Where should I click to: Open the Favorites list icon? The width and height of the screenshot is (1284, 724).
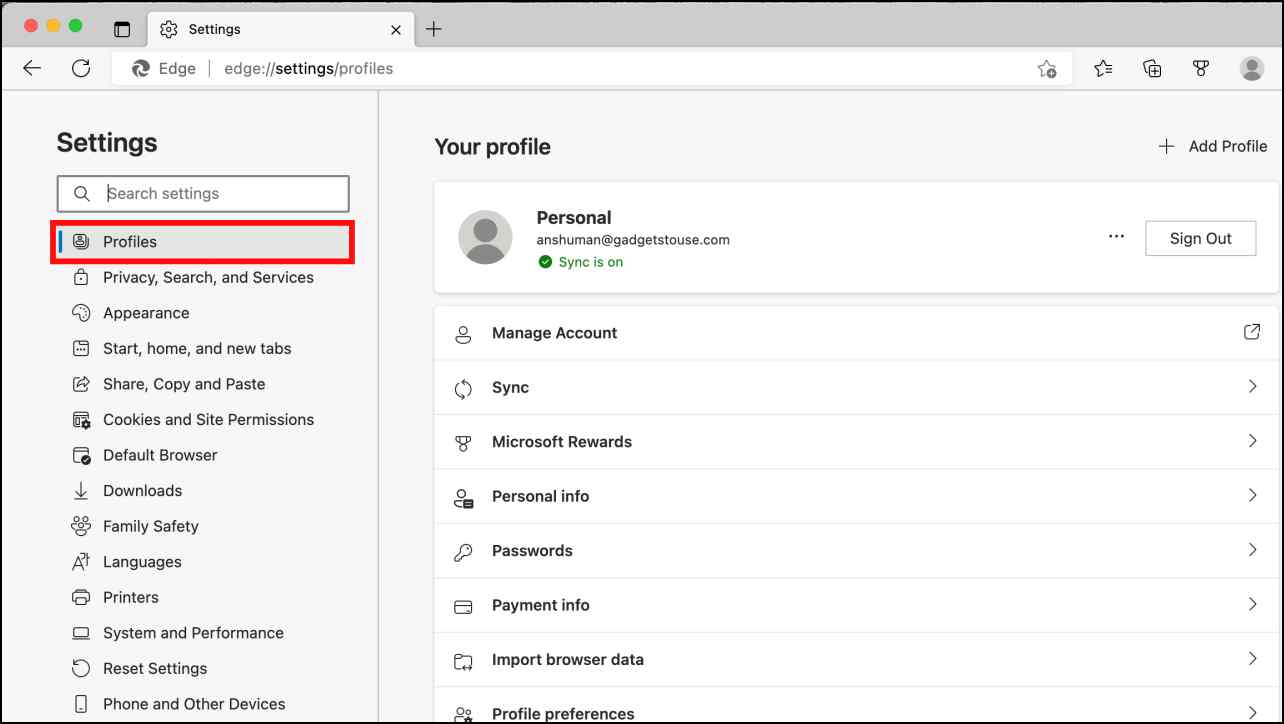pos(1103,68)
